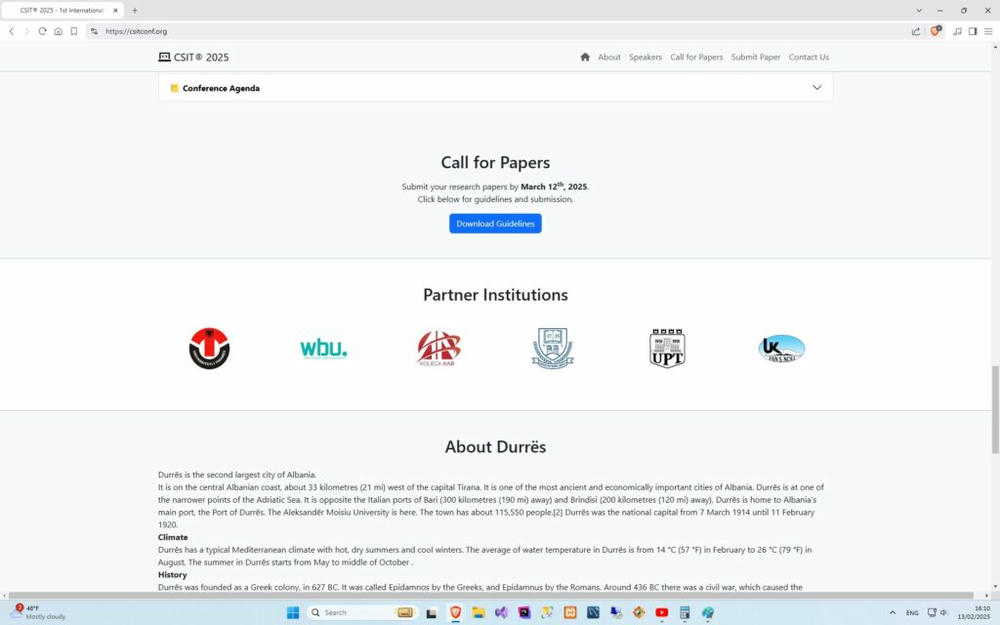Open the Kolegji AAB partner logo

click(438, 349)
